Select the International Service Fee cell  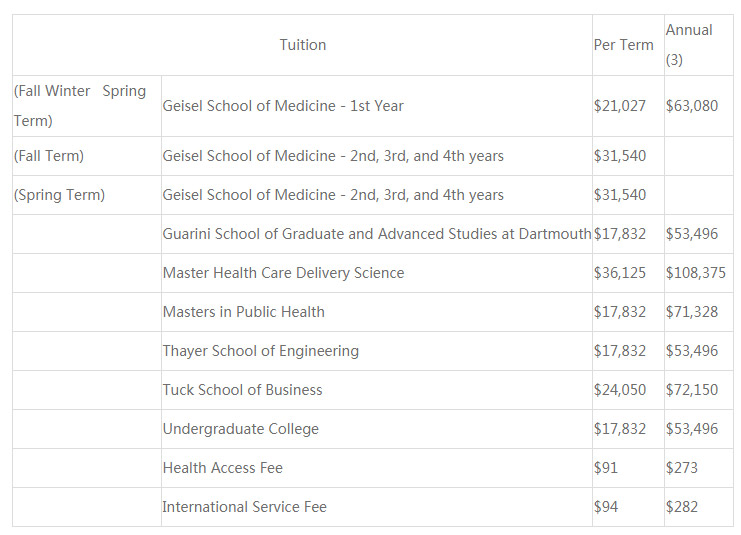[x=245, y=507]
